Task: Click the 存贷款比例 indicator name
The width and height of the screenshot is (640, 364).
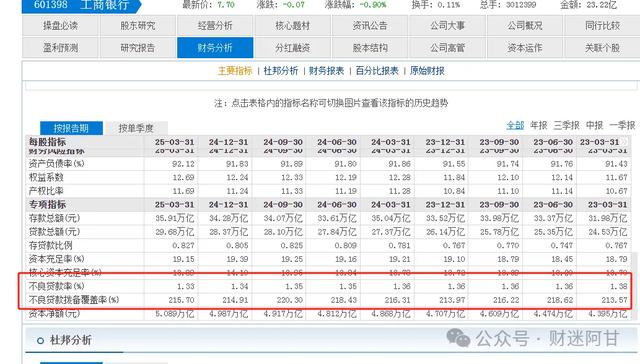Action: 51,246
